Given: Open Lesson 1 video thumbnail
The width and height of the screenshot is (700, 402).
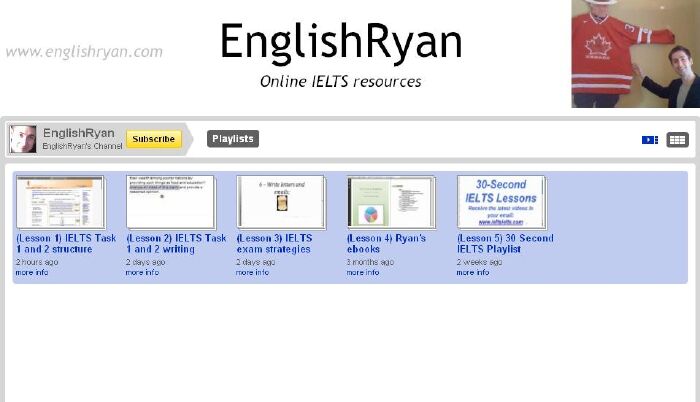Looking at the screenshot, I should click(x=60, y=202).
